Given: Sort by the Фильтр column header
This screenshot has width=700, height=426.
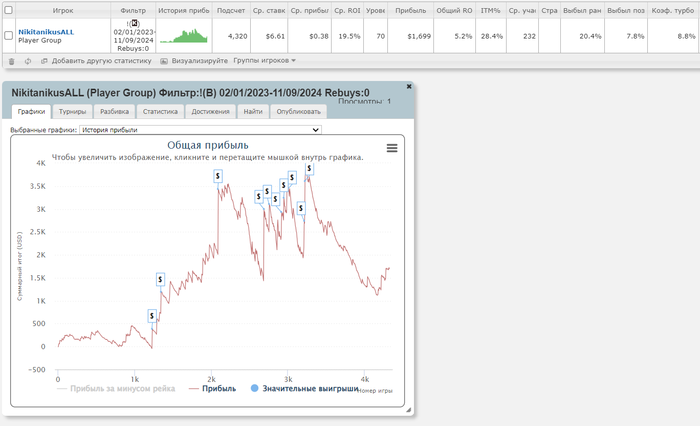Looking at the screenshot, I should [x=133, y=10].
